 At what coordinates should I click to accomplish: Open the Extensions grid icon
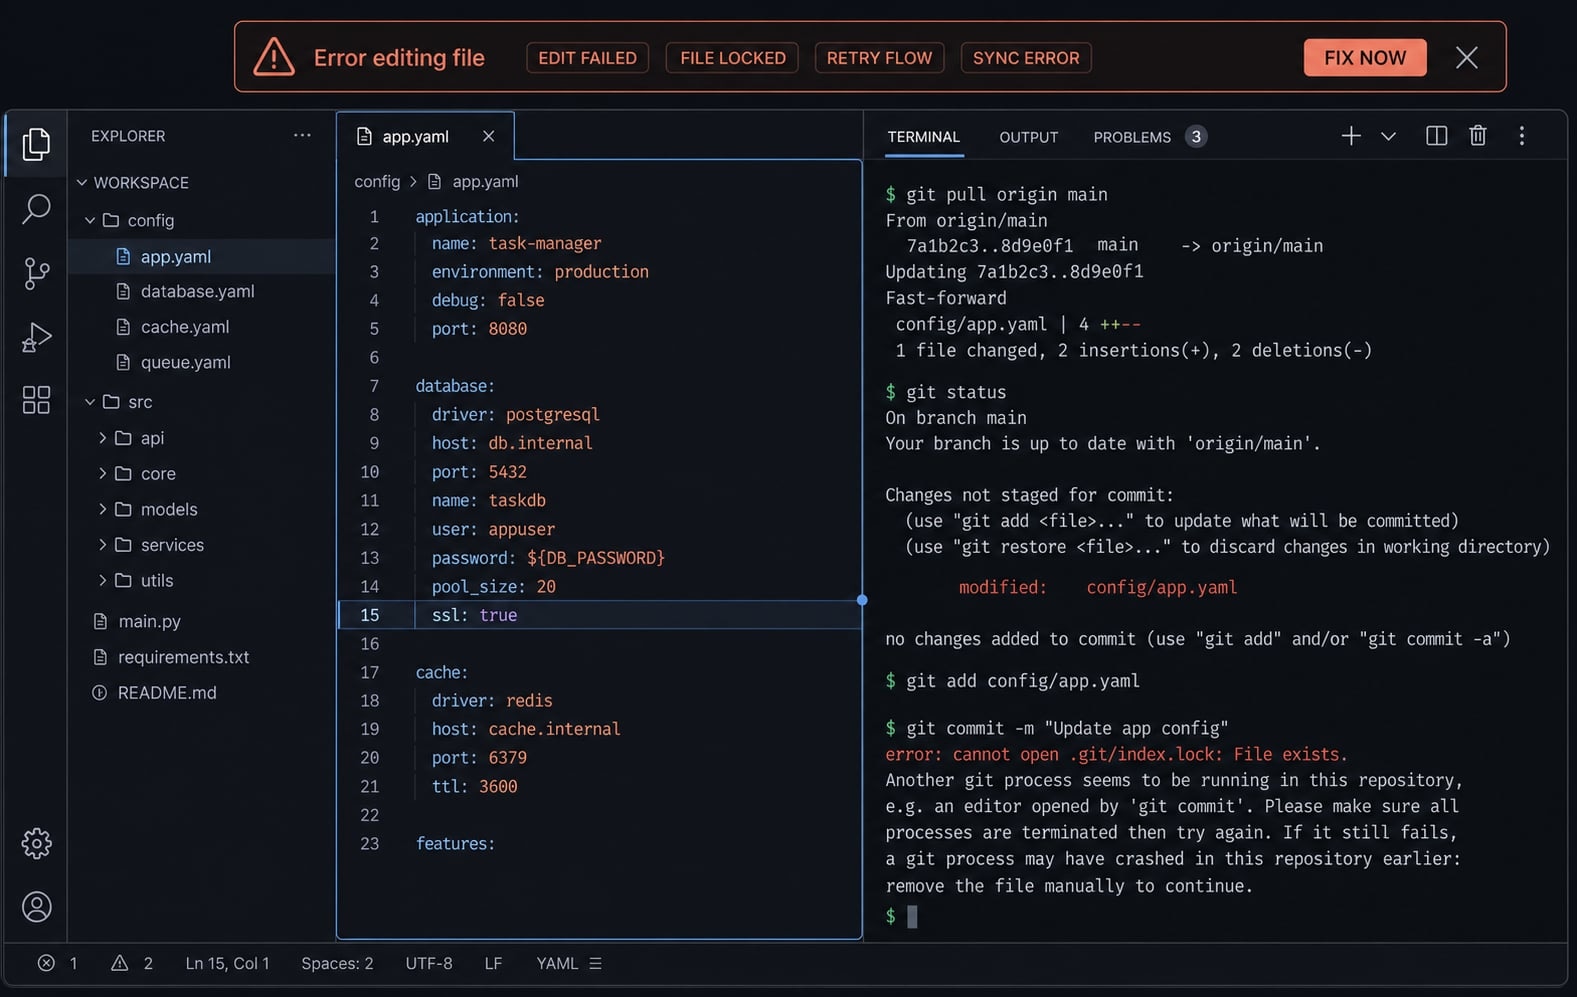pos(36,400)
